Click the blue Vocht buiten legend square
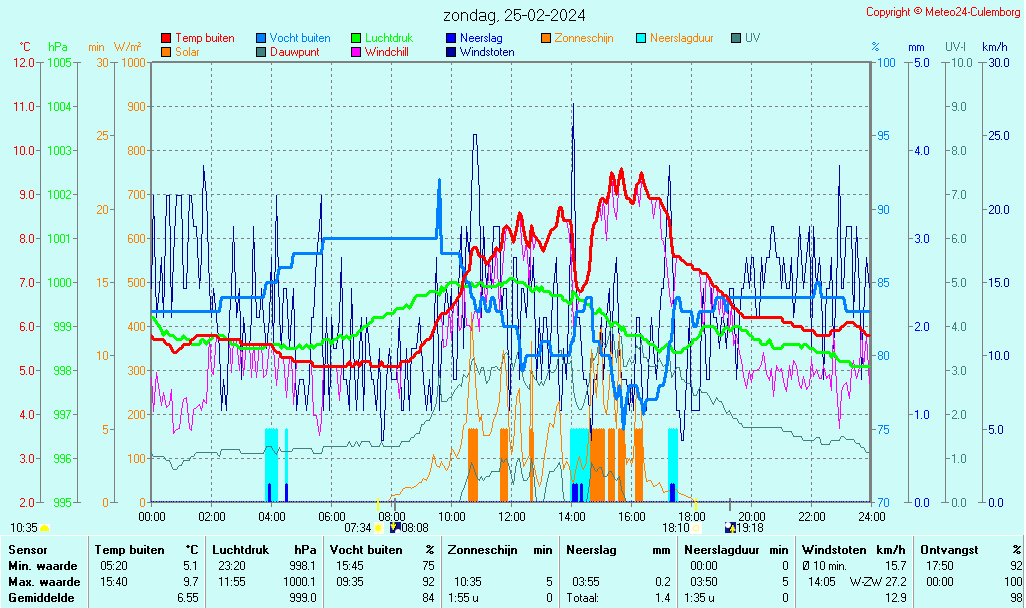 coord(261,38)
